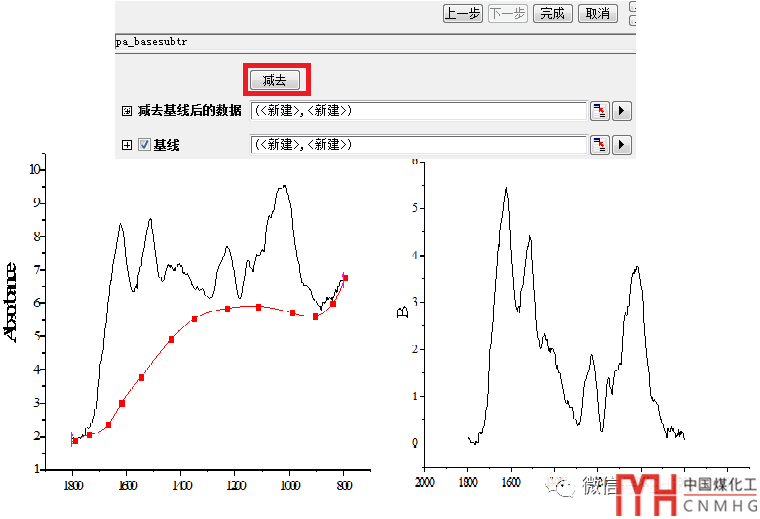Click x-axis label 2000 in right graph
The image size is (760, 519).
coord(425,482)
